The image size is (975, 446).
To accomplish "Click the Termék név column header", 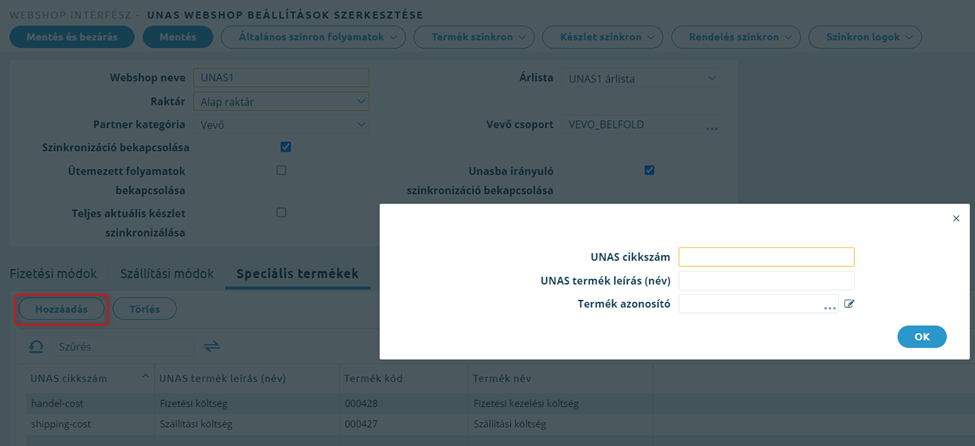I will coord(560,378).
